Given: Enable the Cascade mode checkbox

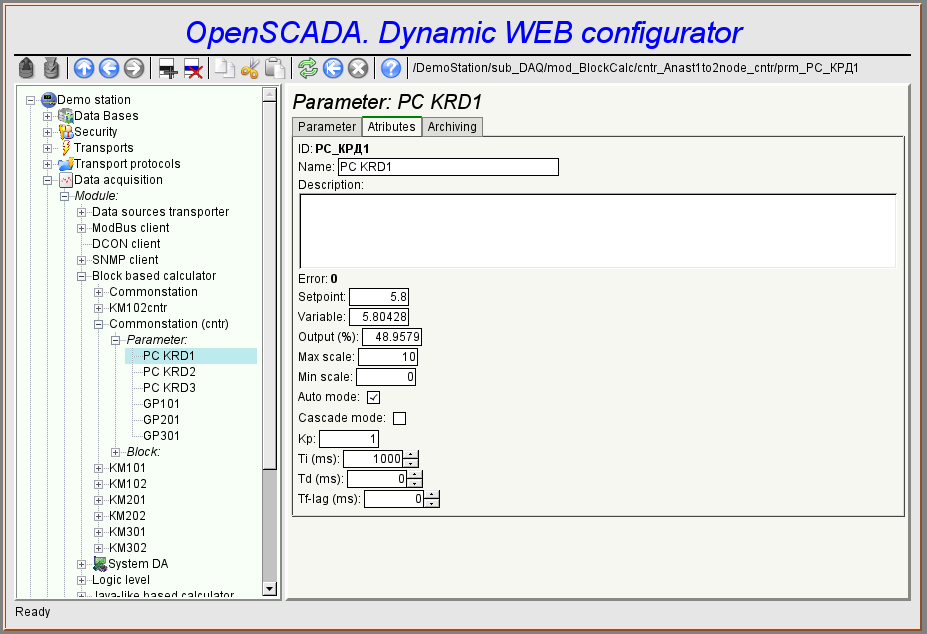Looking at the screenshot, I should 400,418.
